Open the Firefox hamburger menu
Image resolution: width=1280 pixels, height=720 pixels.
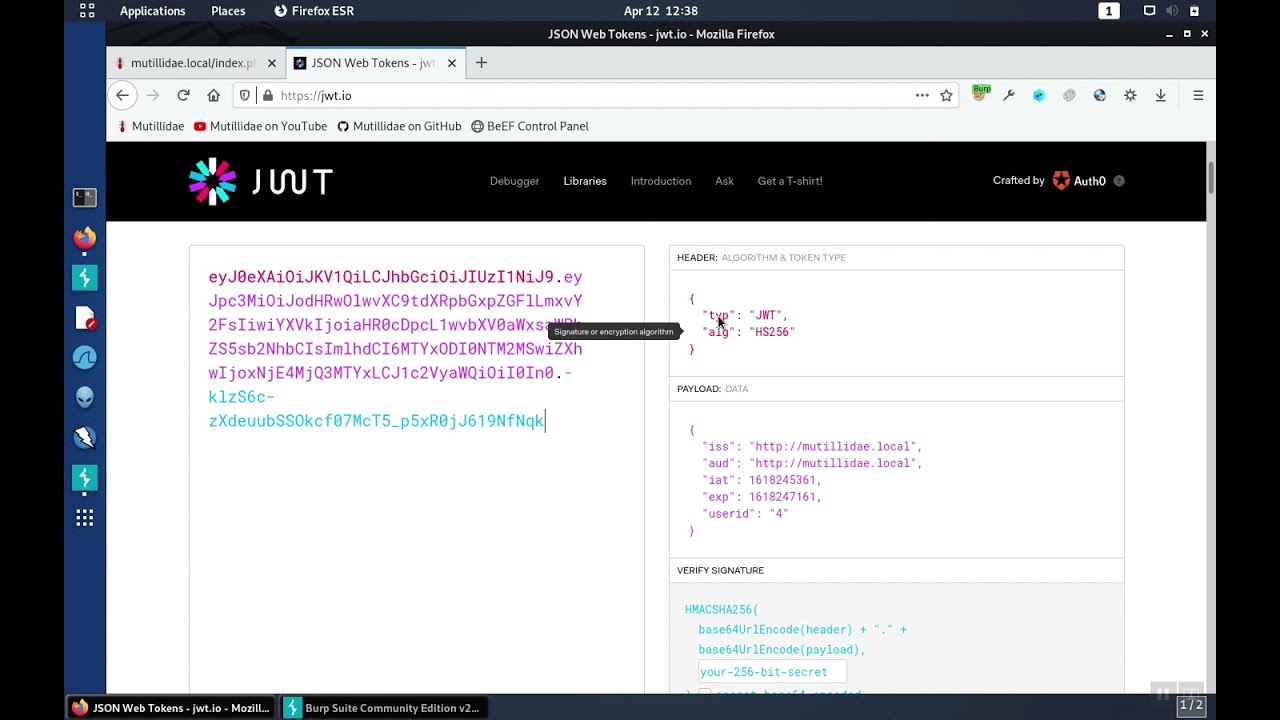click(x=1198, y=95)
